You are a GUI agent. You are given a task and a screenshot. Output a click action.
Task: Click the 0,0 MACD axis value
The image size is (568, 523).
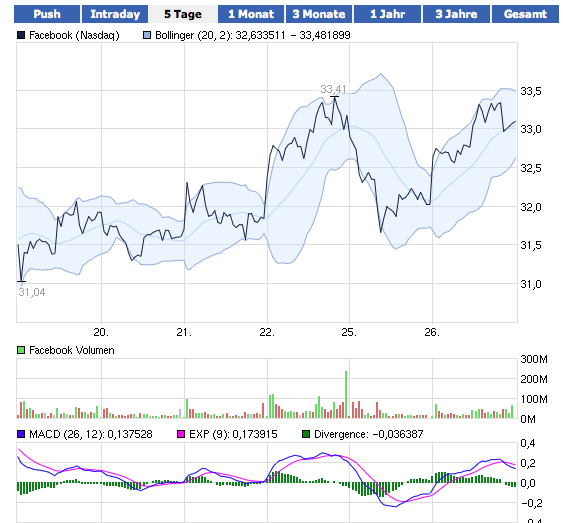coord(528,483)
